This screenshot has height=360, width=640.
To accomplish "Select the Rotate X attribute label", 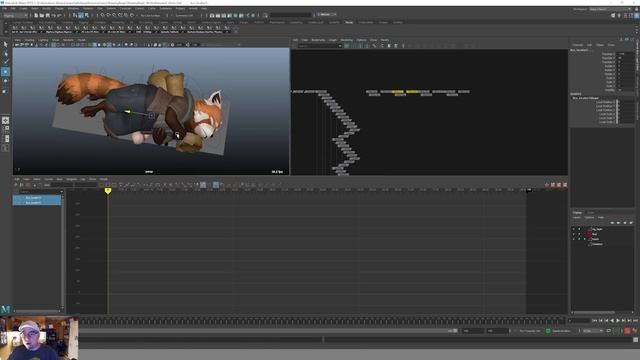I will pyautogui.click(x=609, y=66).
